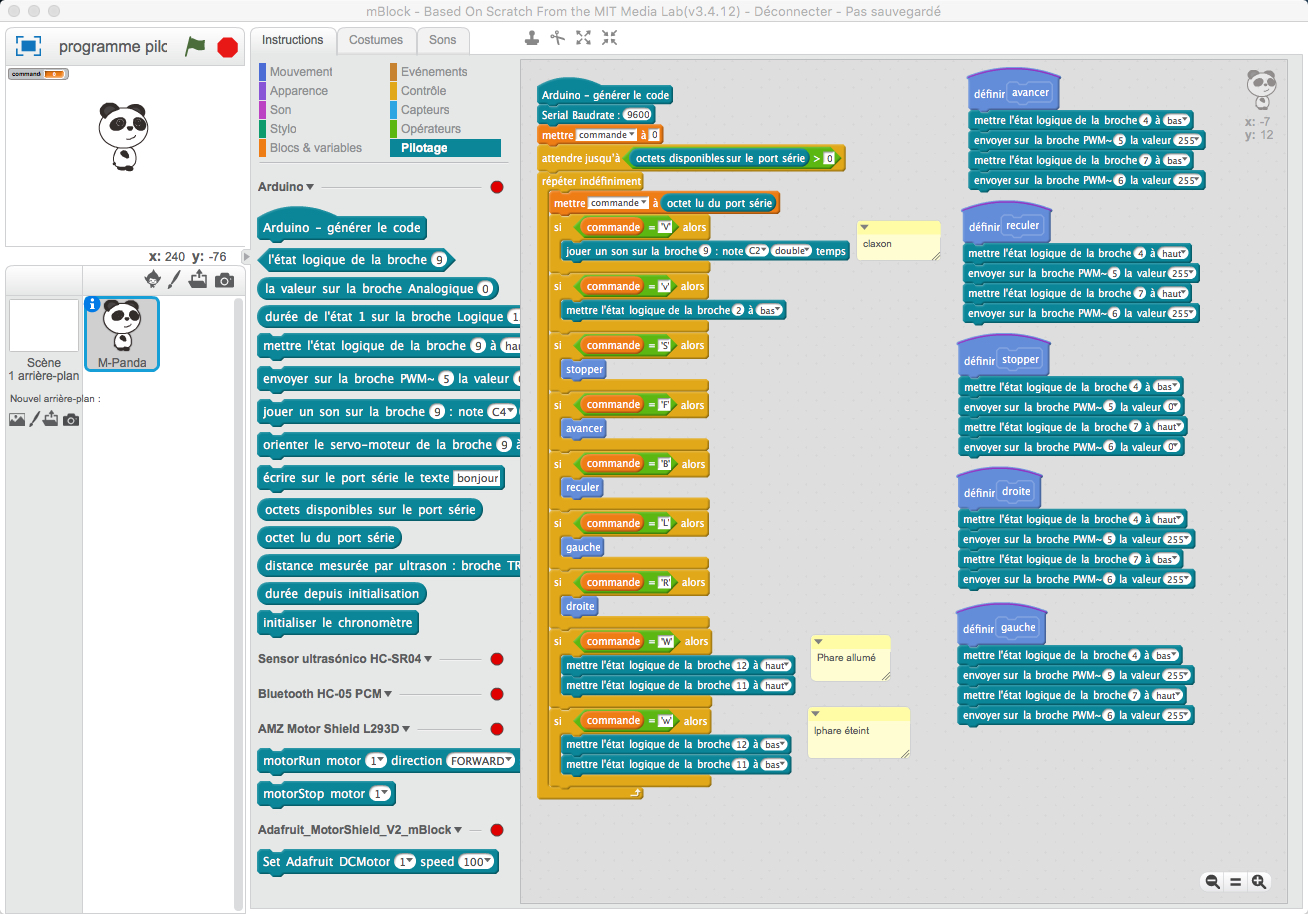Click the définir gauche hat block
The width and height of the screenshot is (1308, 914).
tap(1001, 627)
